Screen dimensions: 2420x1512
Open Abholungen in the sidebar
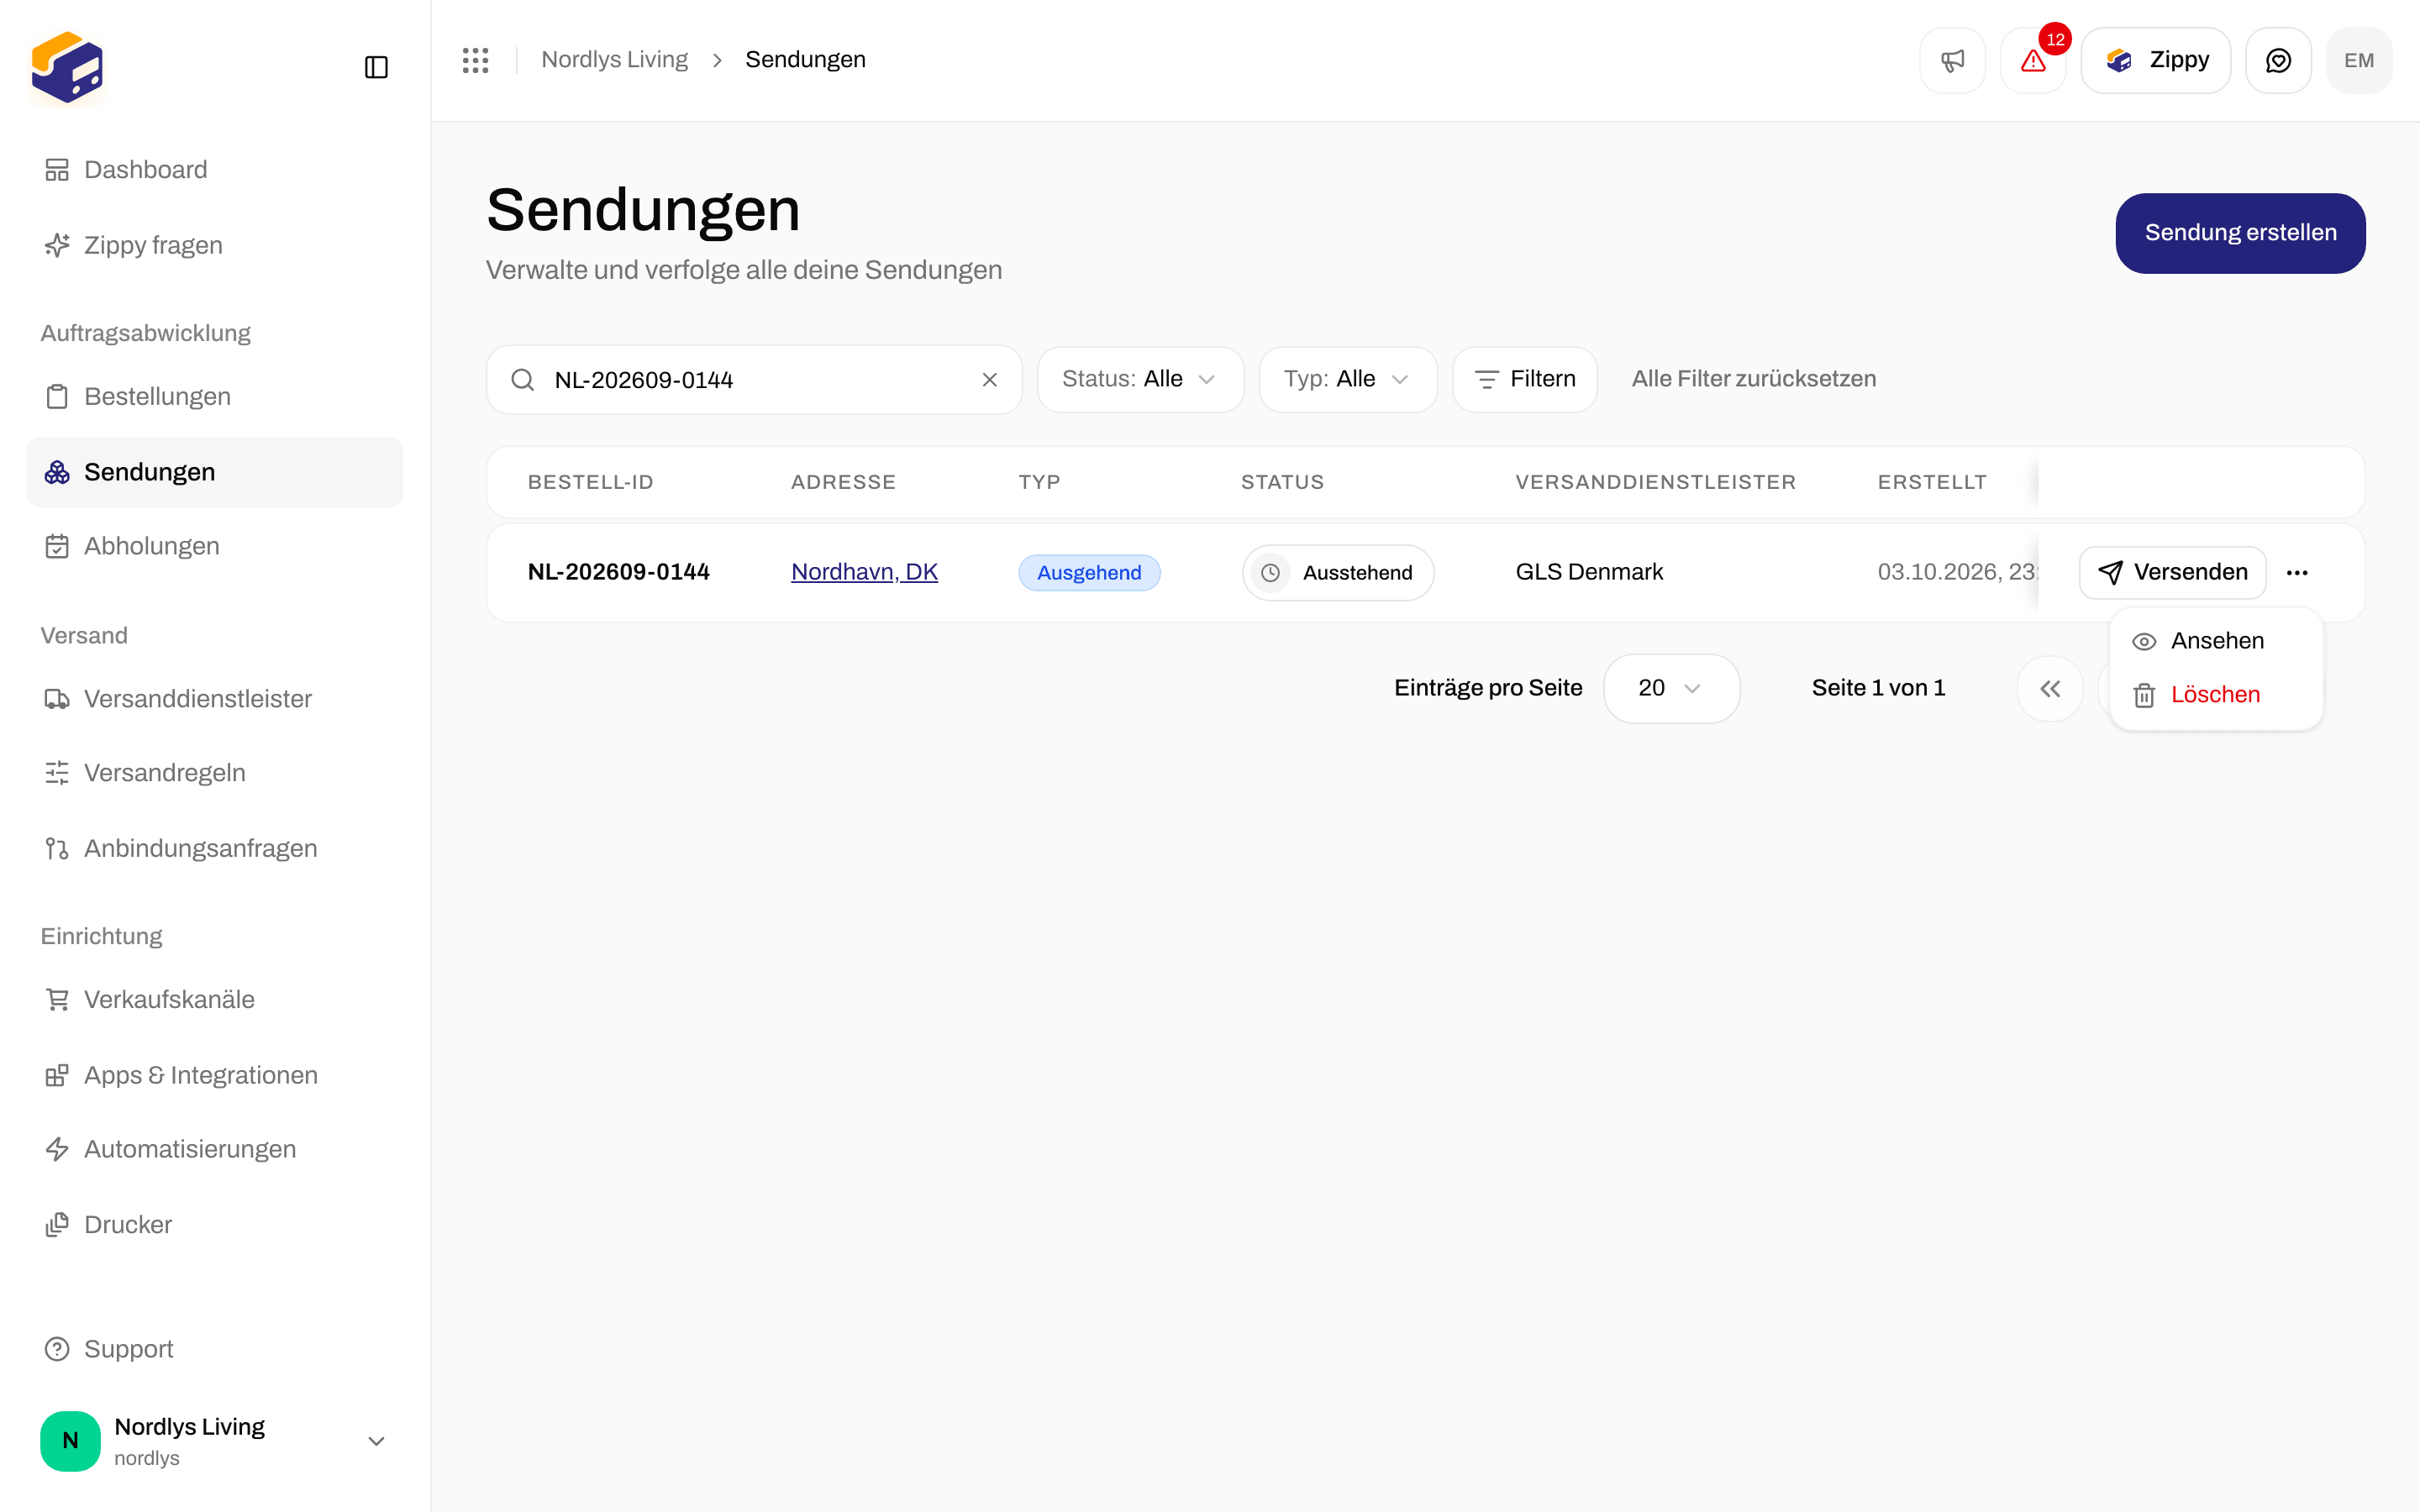pyautogui.click(x=215, y=546)
